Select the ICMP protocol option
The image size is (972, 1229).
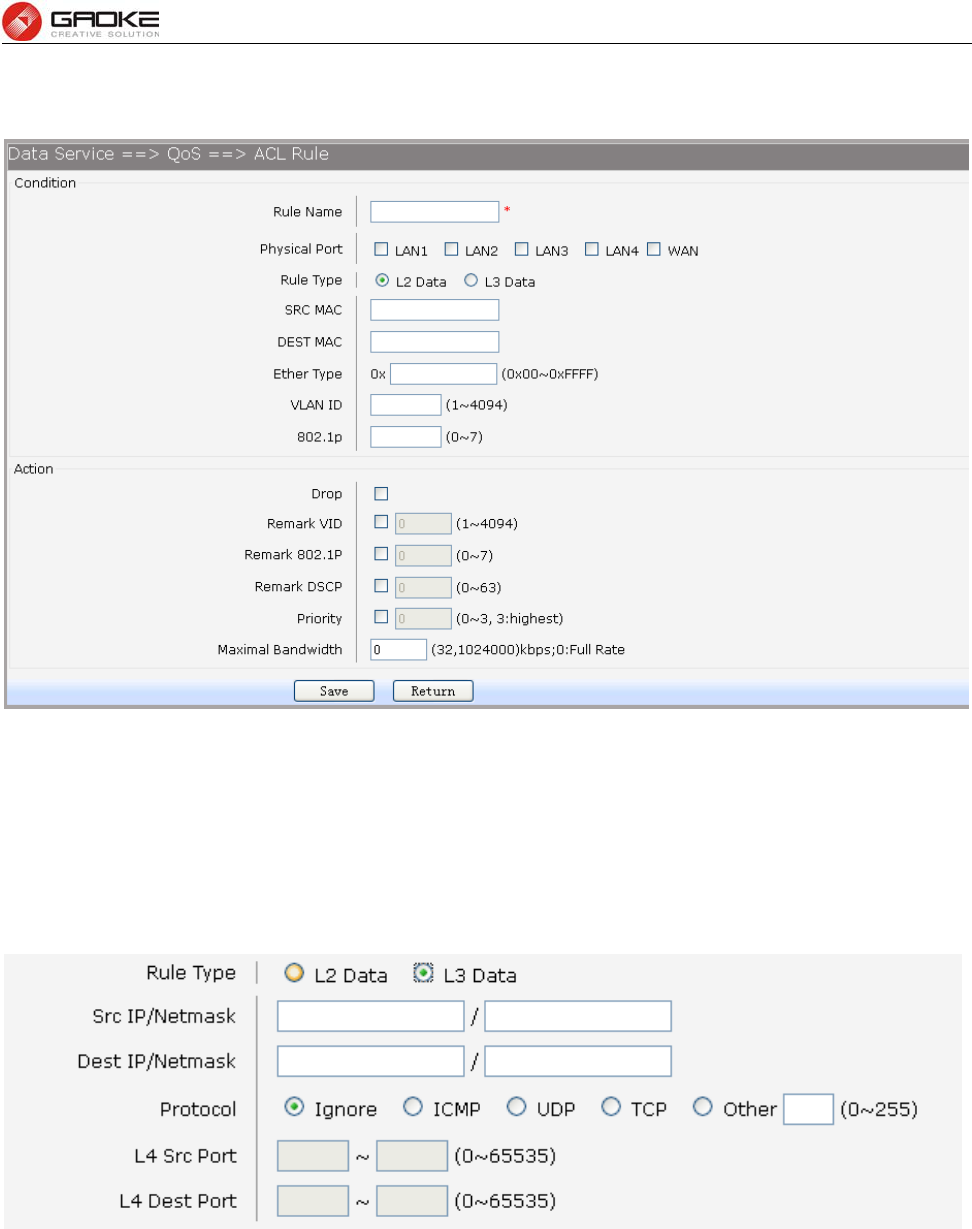tap(411, 1108)
